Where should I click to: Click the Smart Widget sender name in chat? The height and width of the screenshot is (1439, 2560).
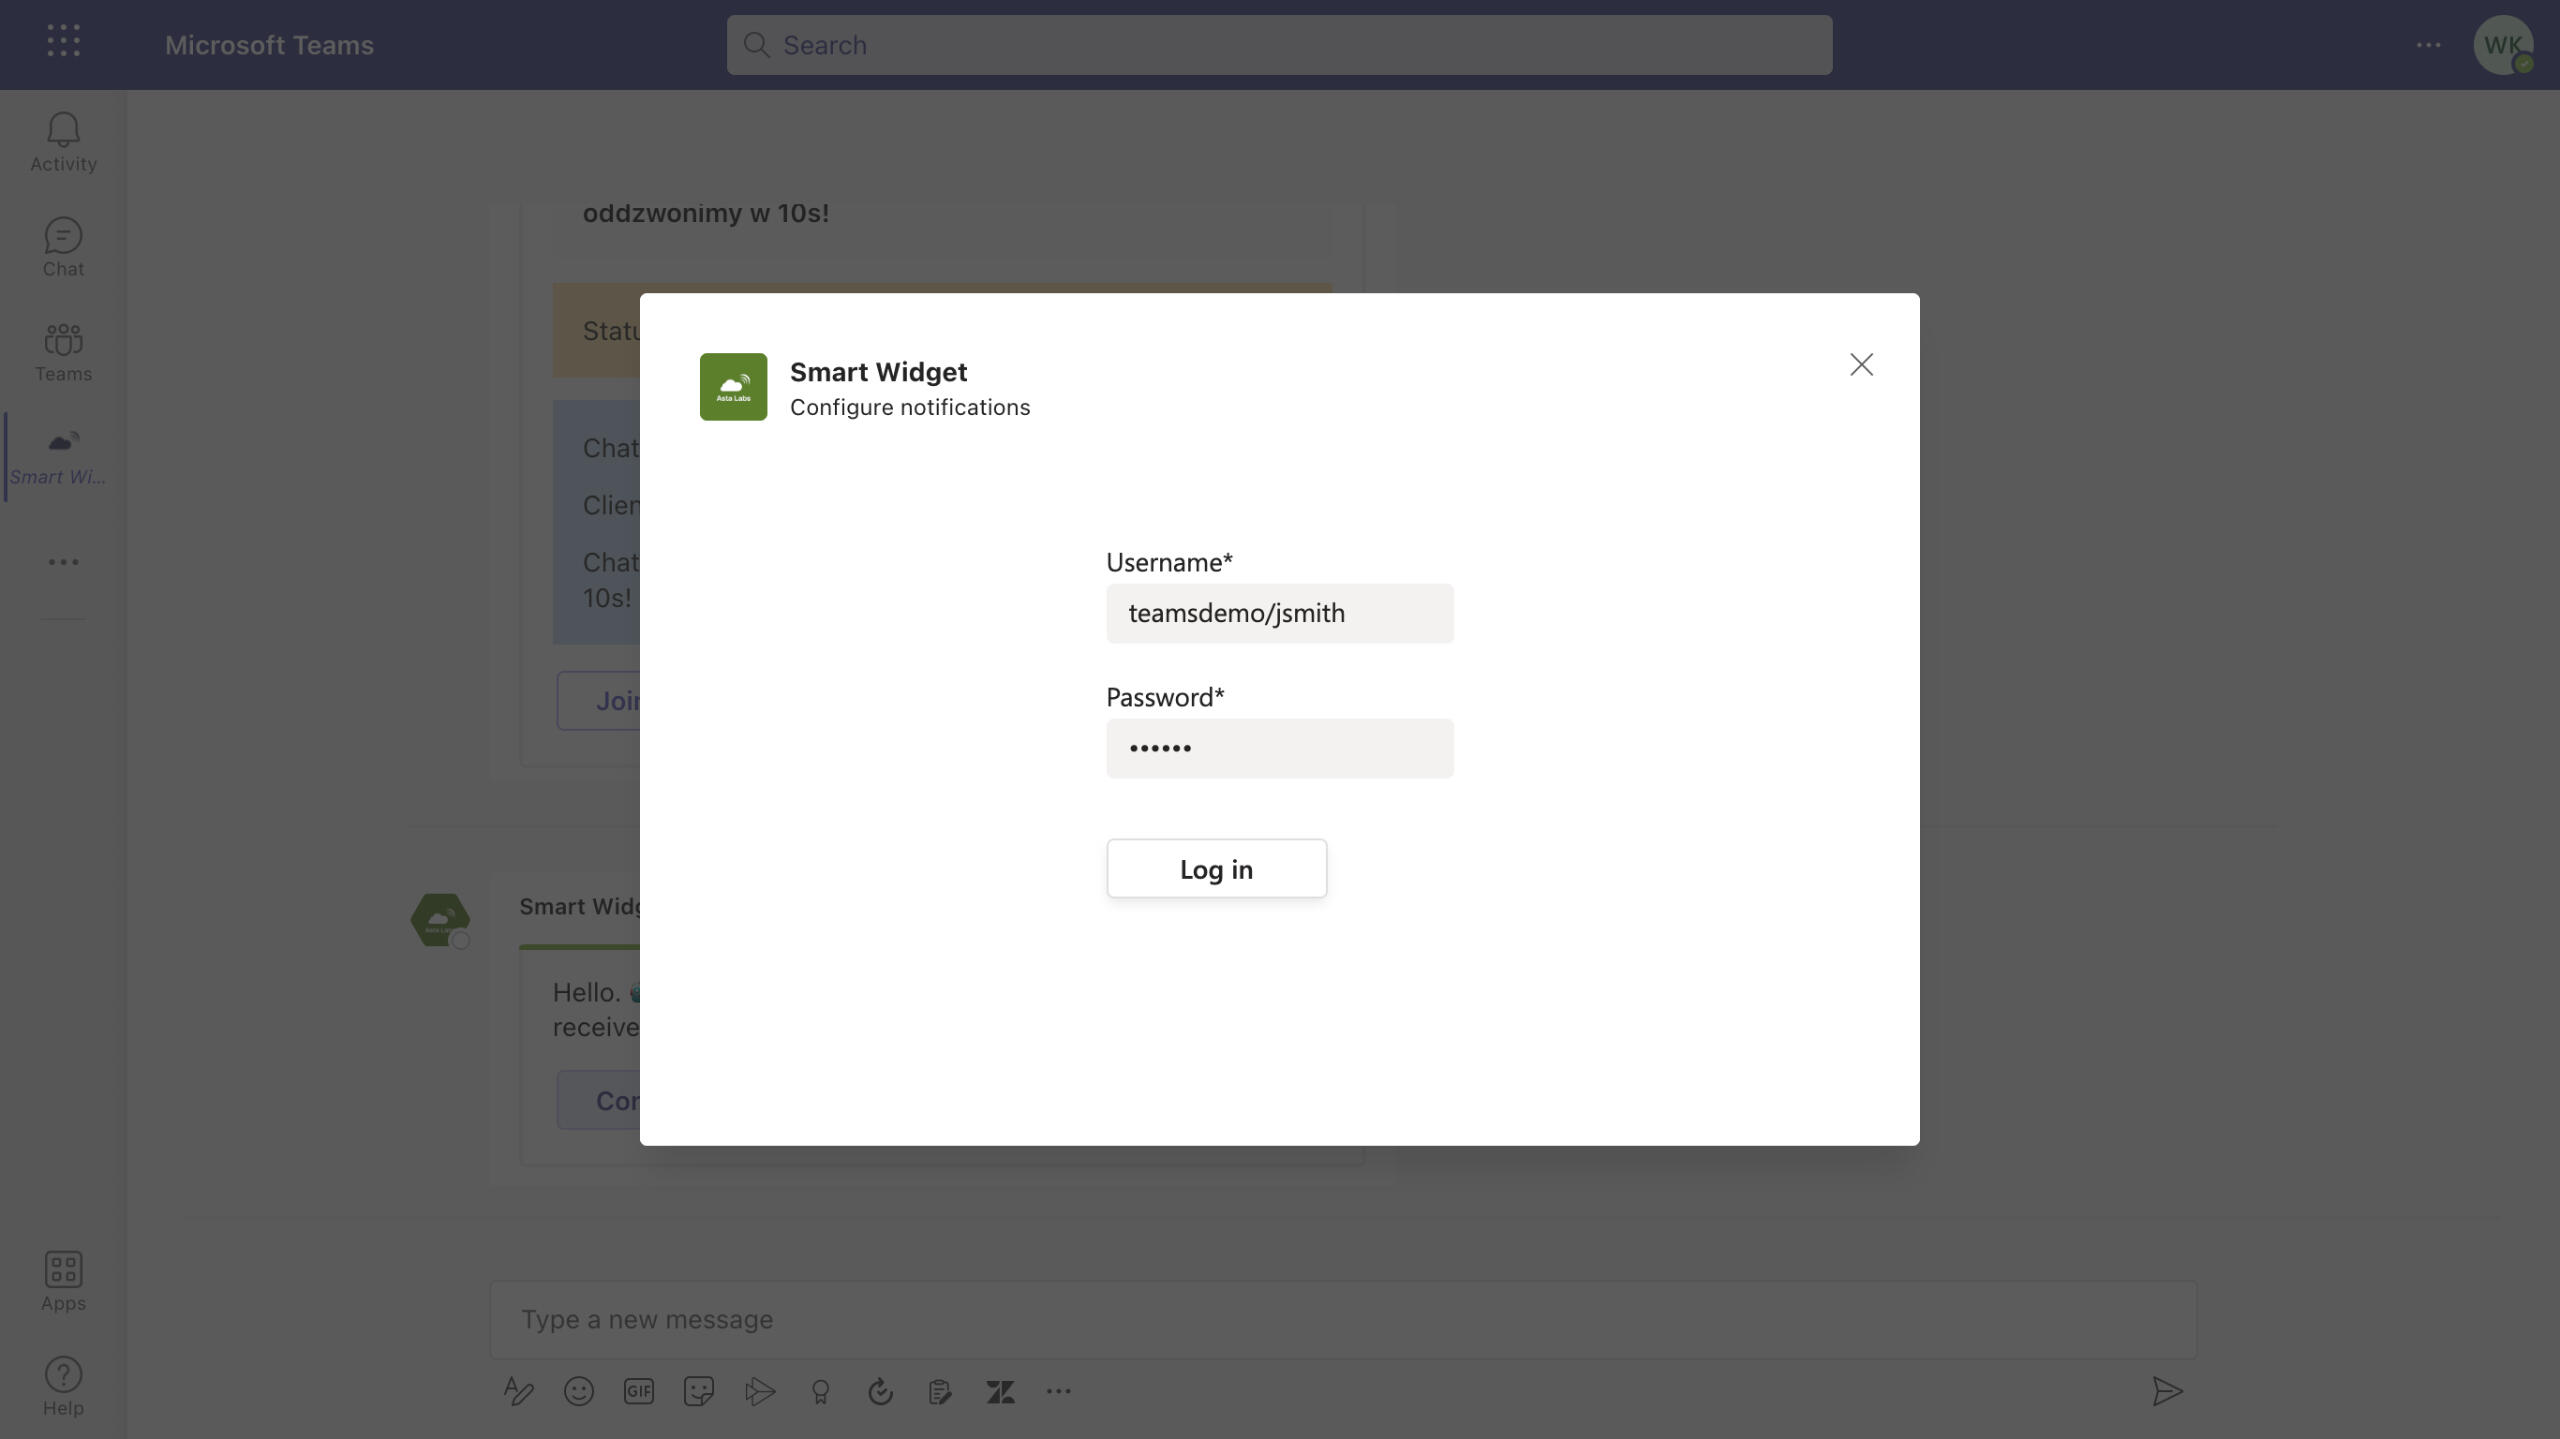click(579, 906)
